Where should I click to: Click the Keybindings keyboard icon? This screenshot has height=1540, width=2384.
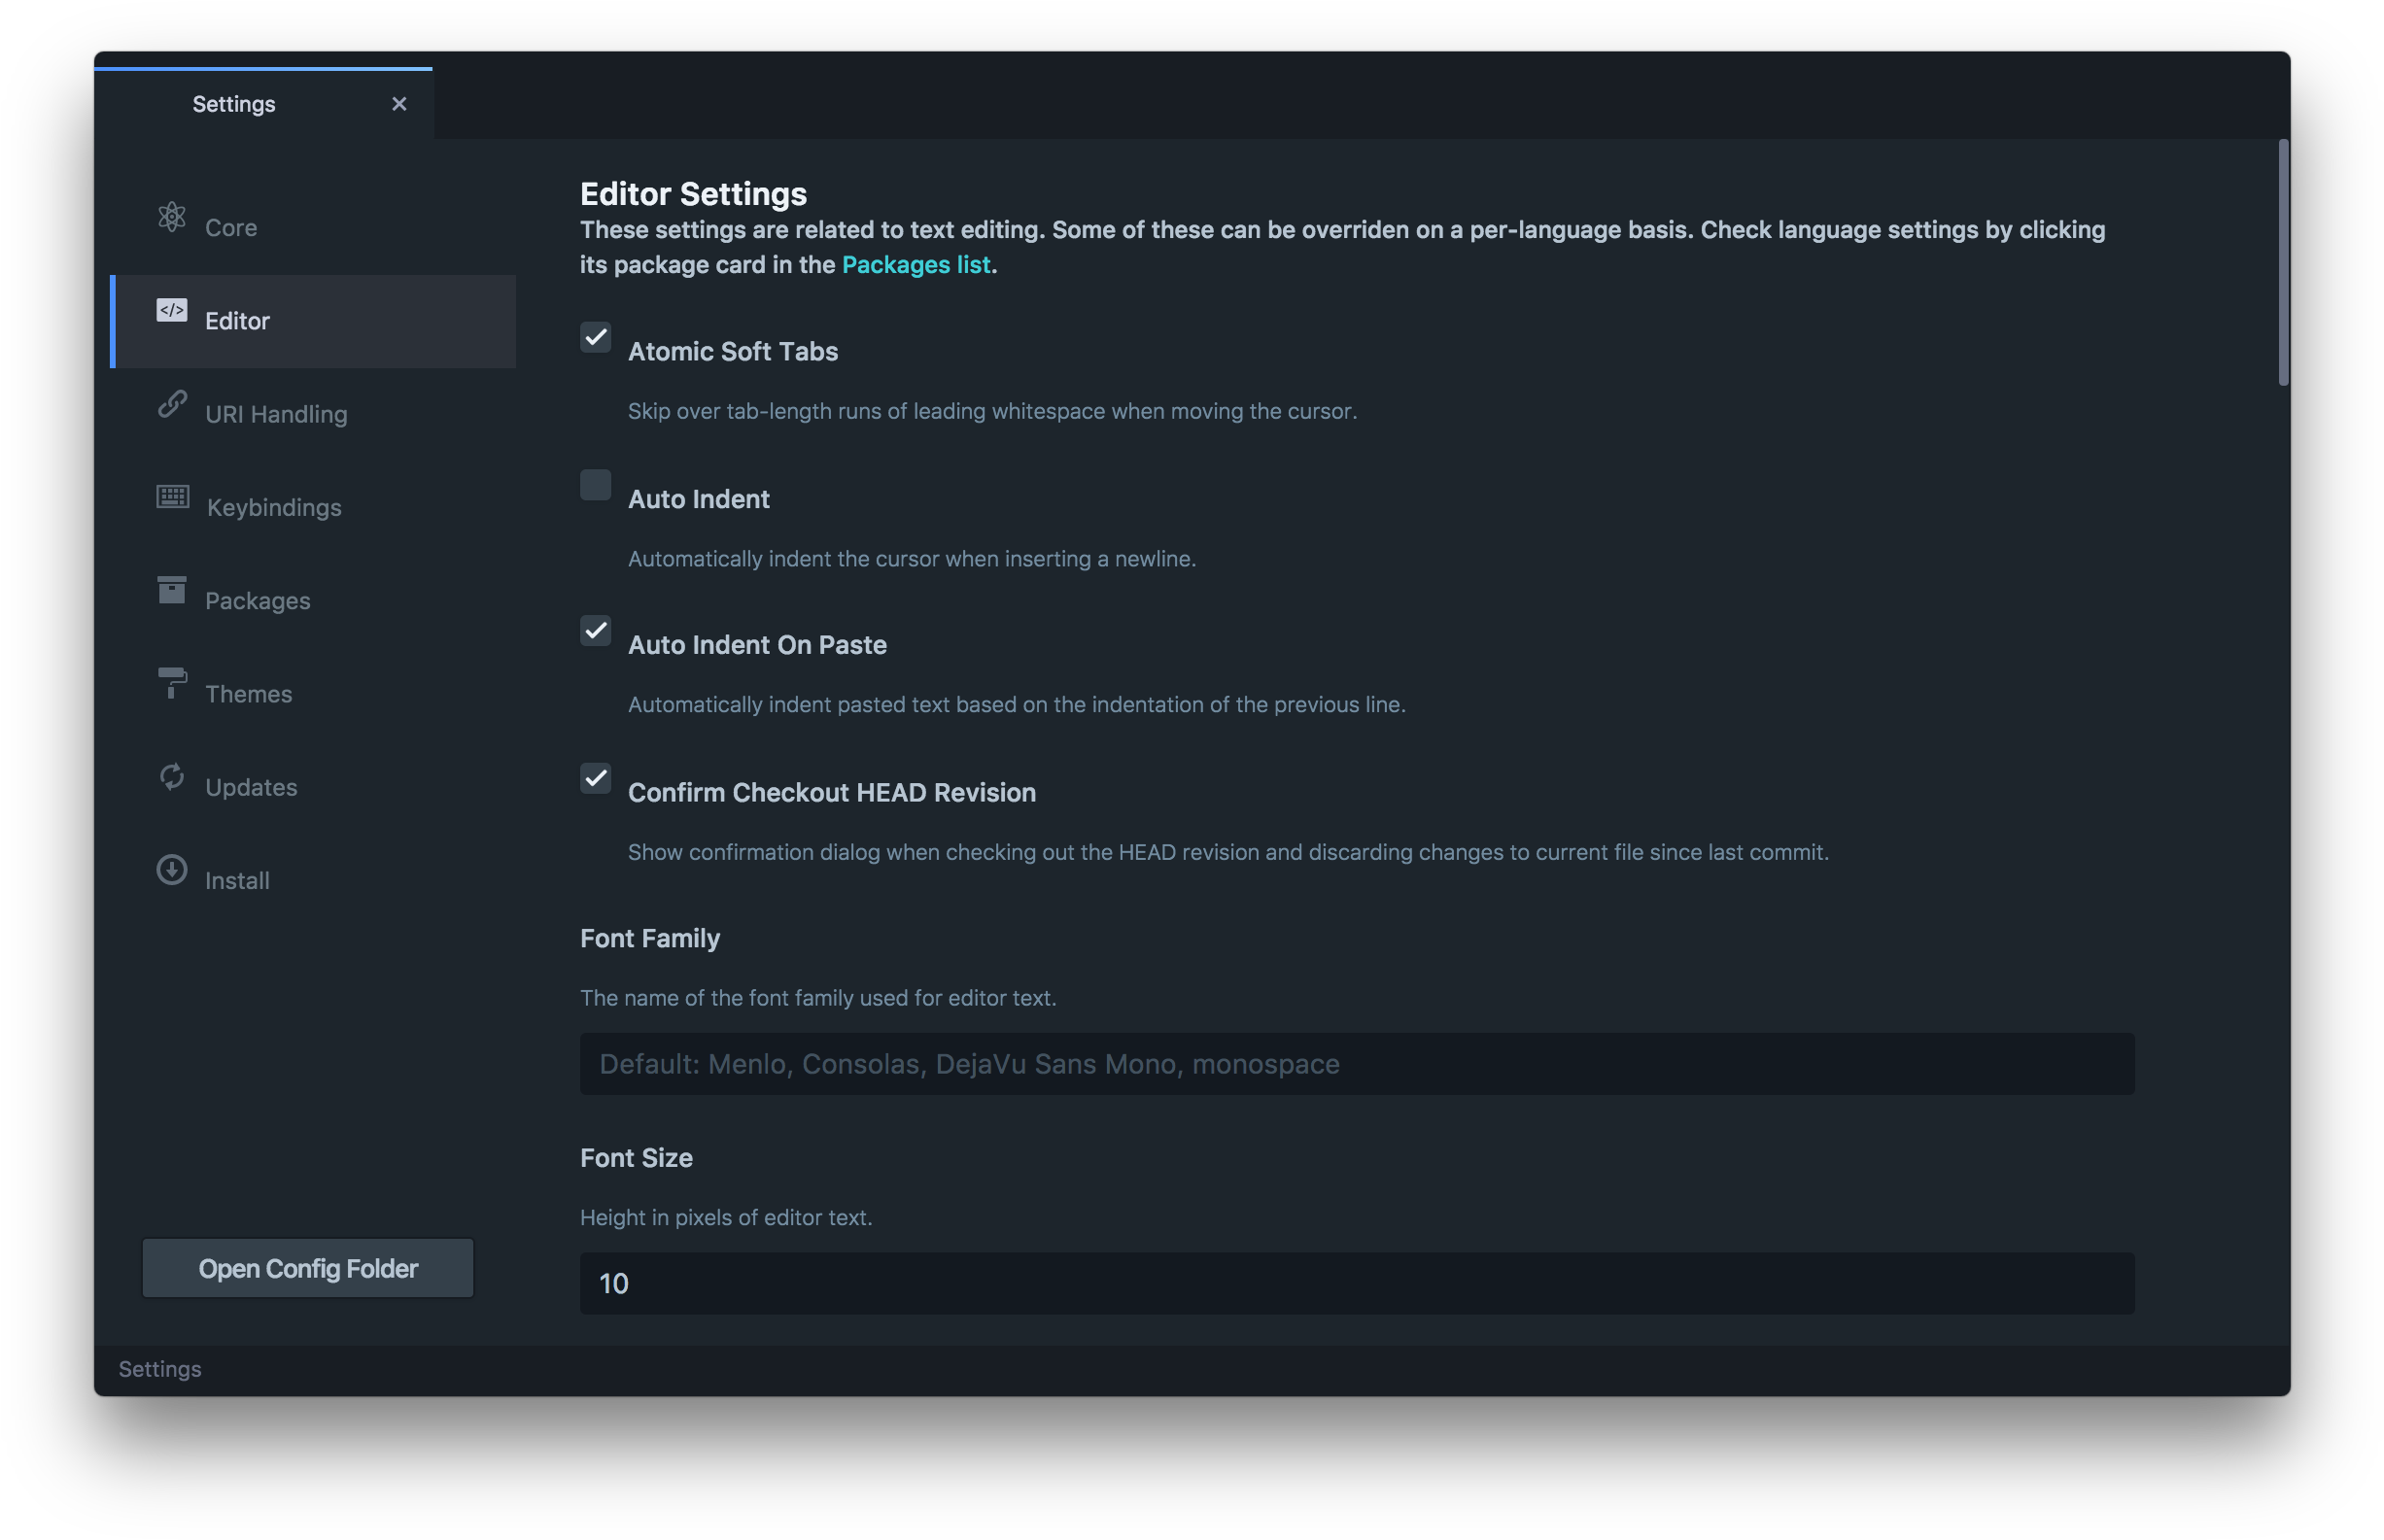173,497
